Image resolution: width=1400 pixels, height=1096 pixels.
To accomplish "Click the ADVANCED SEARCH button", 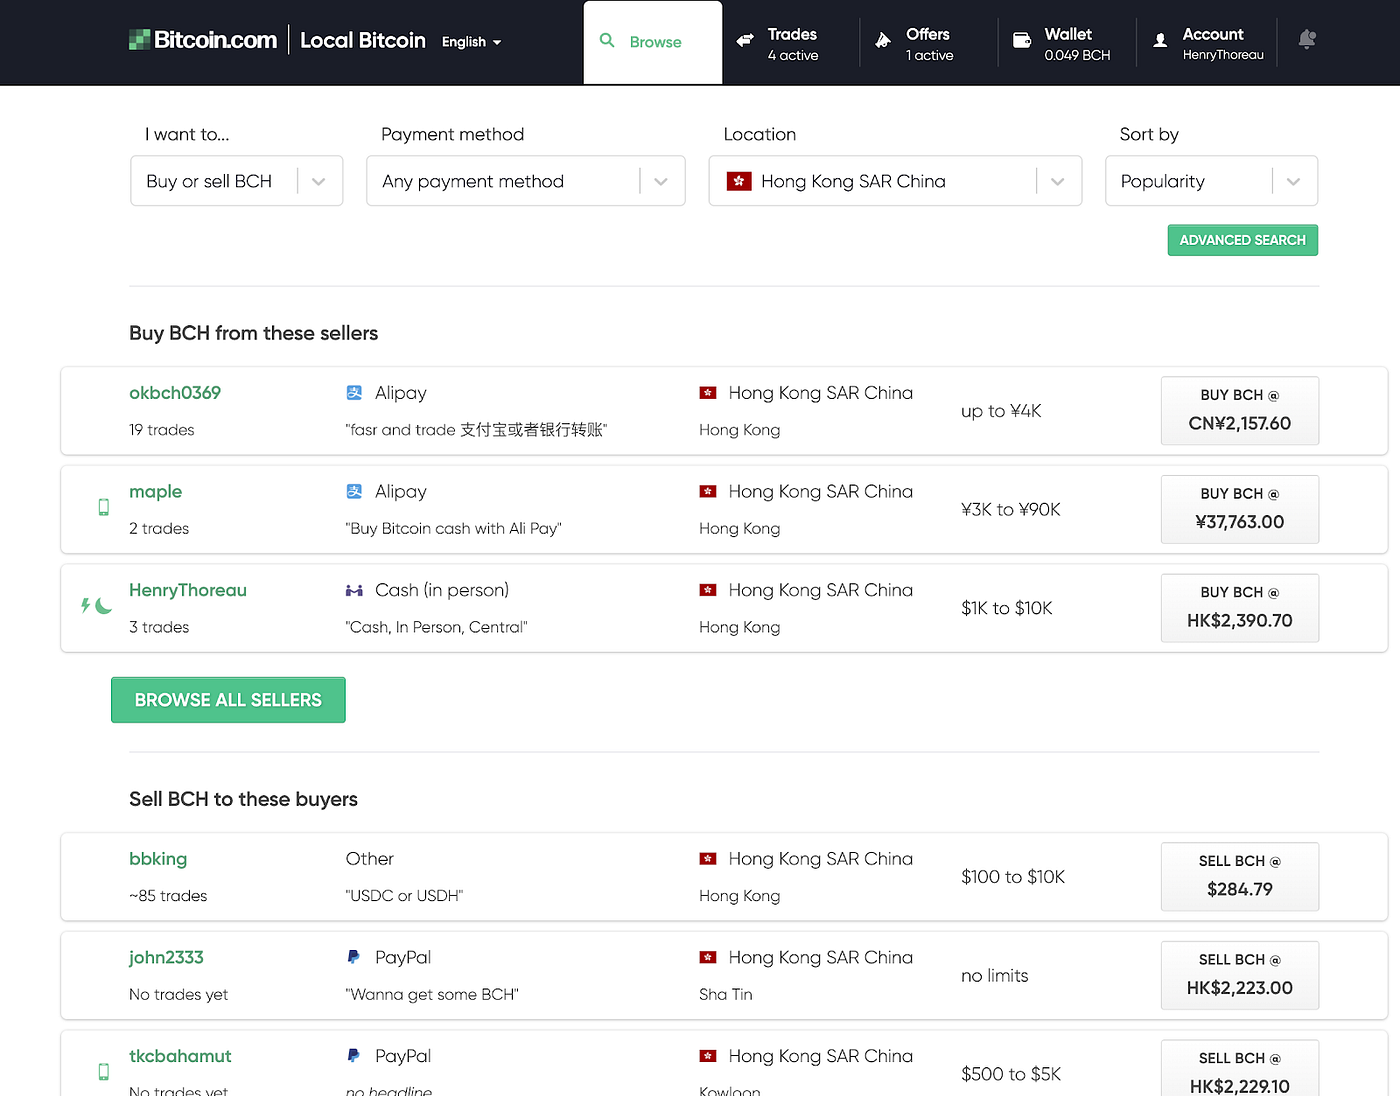I will (1243, 240).
